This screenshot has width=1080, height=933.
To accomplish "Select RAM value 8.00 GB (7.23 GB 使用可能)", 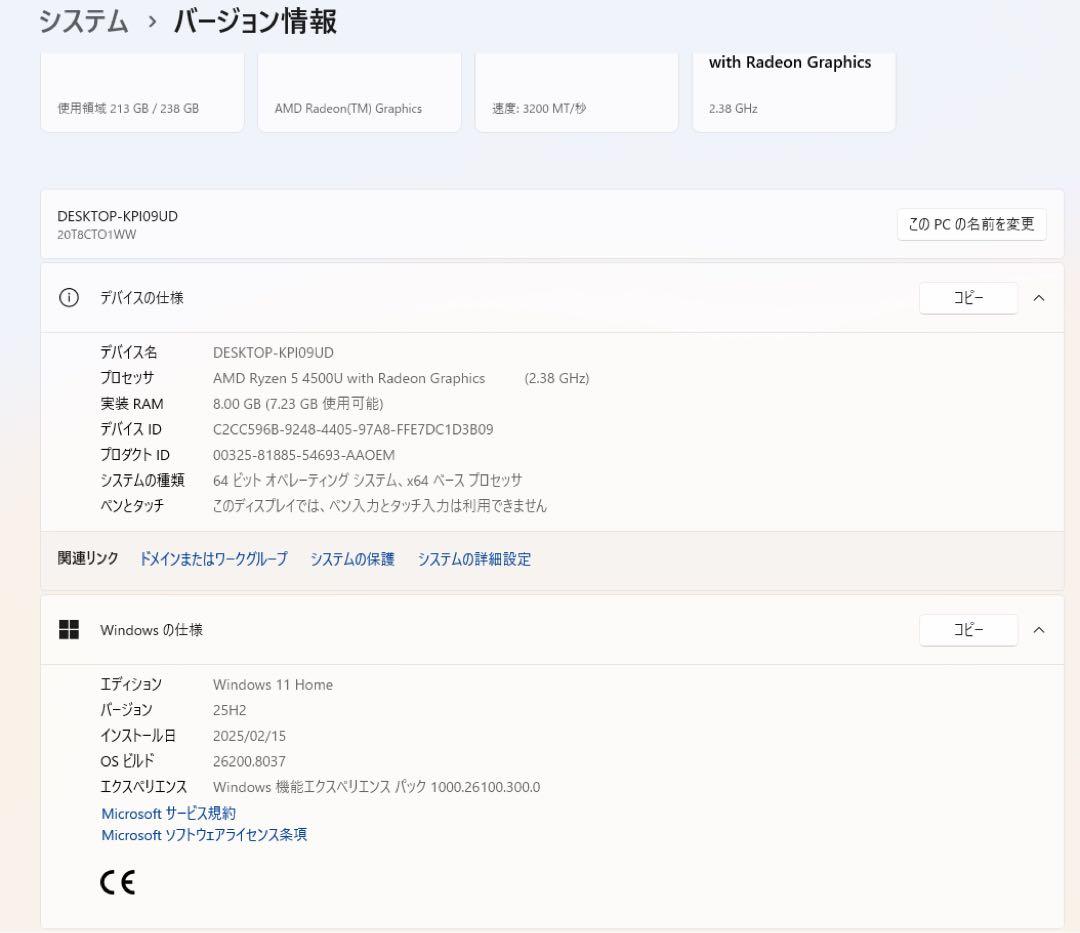I will (x=298, y=403).
